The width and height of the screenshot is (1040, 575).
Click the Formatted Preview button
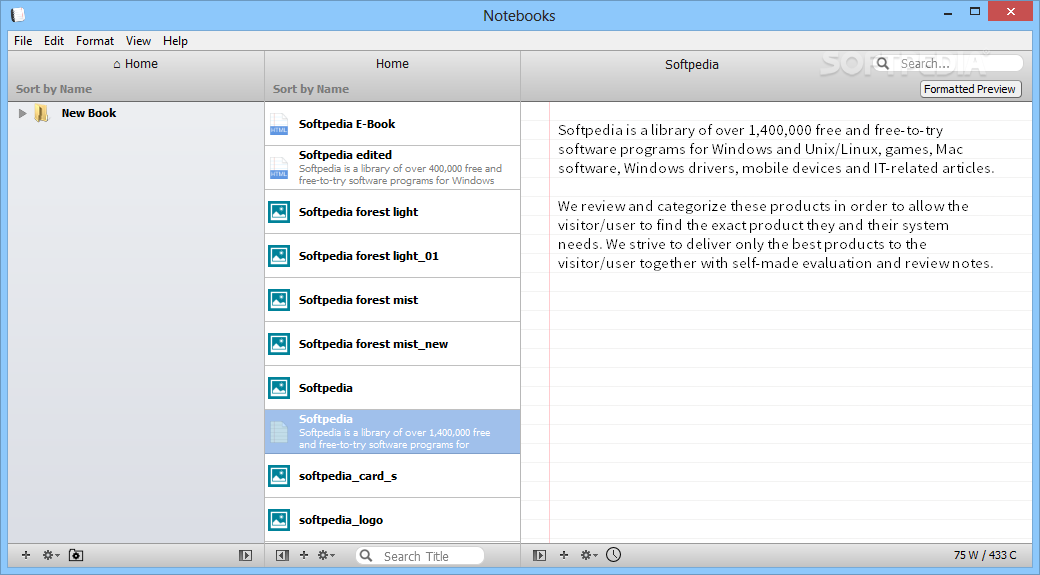pyautogui.click(x=970, y=89)
